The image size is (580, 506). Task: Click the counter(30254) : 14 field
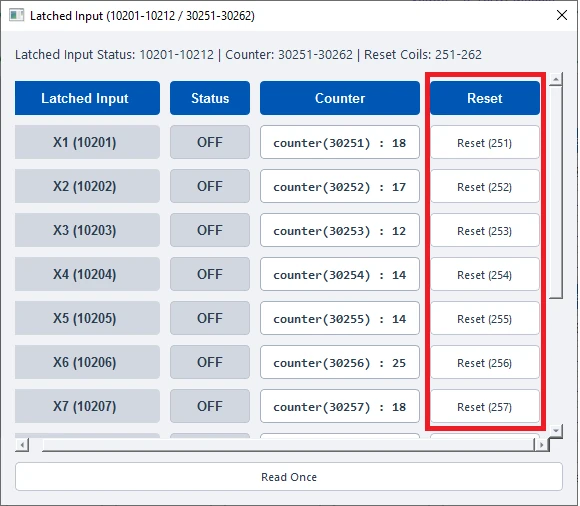coord(340,274)
